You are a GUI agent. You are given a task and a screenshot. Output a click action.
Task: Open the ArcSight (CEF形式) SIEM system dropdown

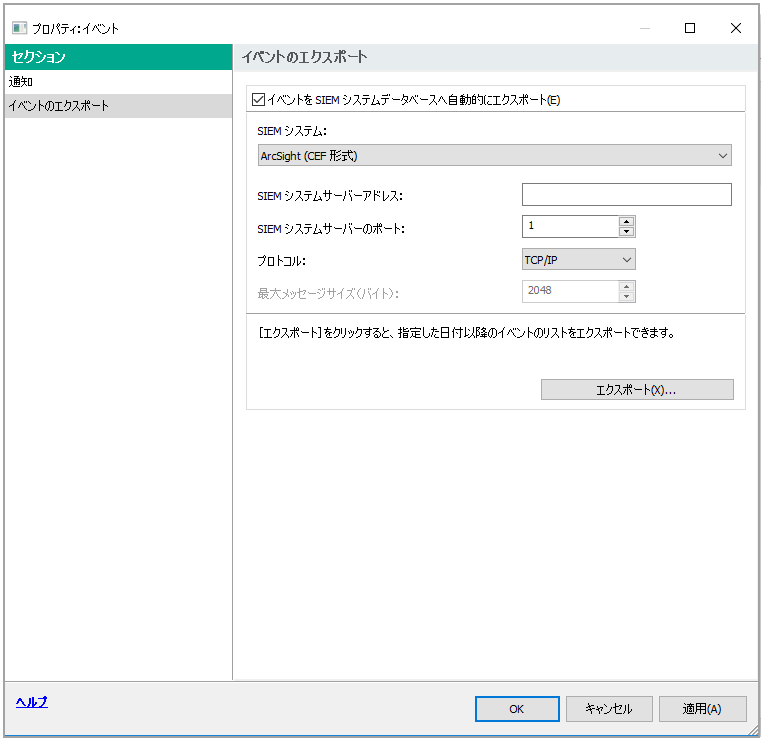(495, 156)
